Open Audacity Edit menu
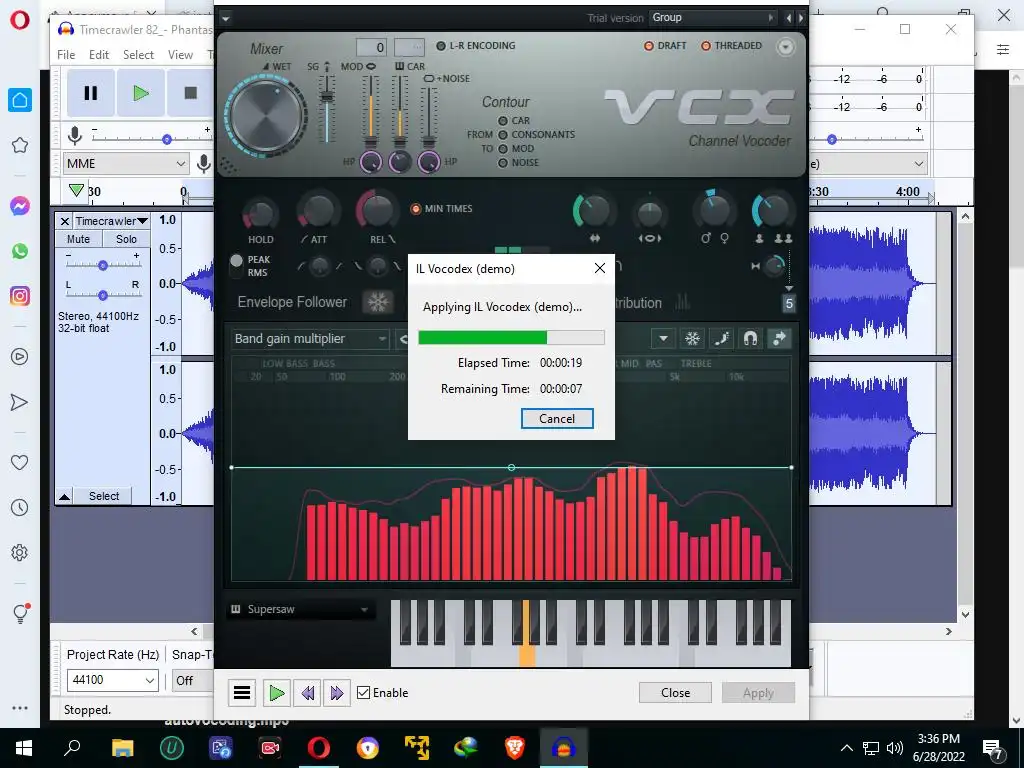The height and width of the screenshot is (768, 1024). (99, 55)
